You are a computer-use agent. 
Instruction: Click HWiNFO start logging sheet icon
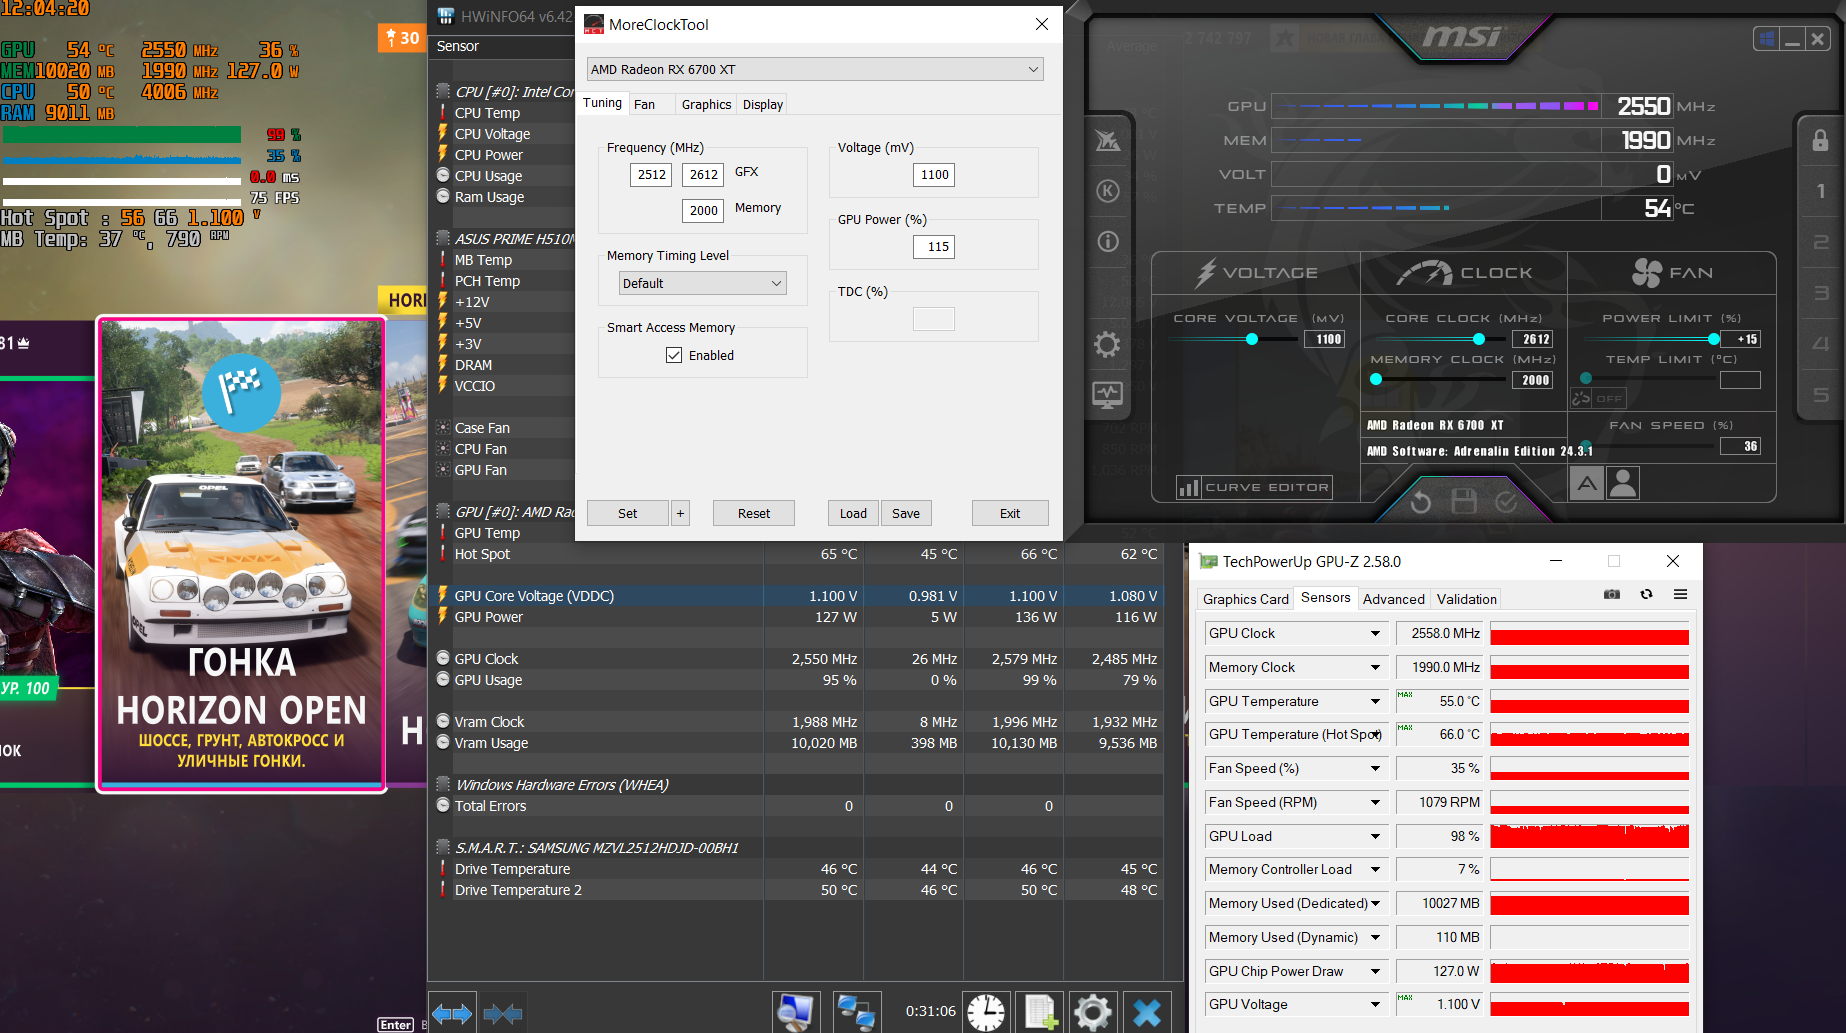click(1040, 1012)
